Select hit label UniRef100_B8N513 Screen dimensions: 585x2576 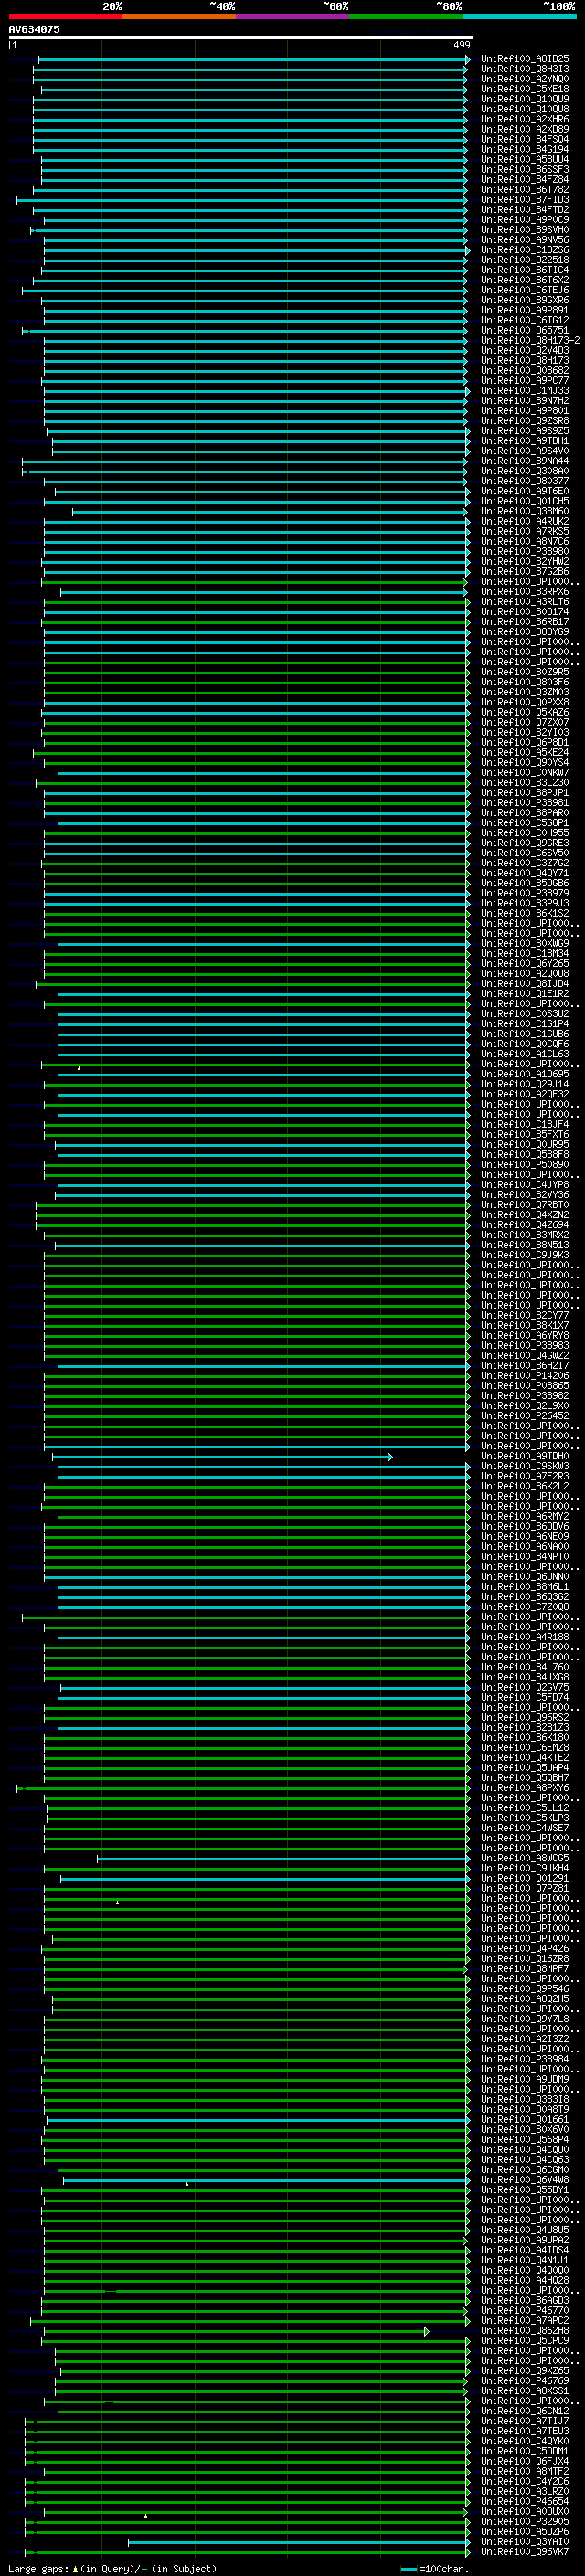tap(525, 1245)
